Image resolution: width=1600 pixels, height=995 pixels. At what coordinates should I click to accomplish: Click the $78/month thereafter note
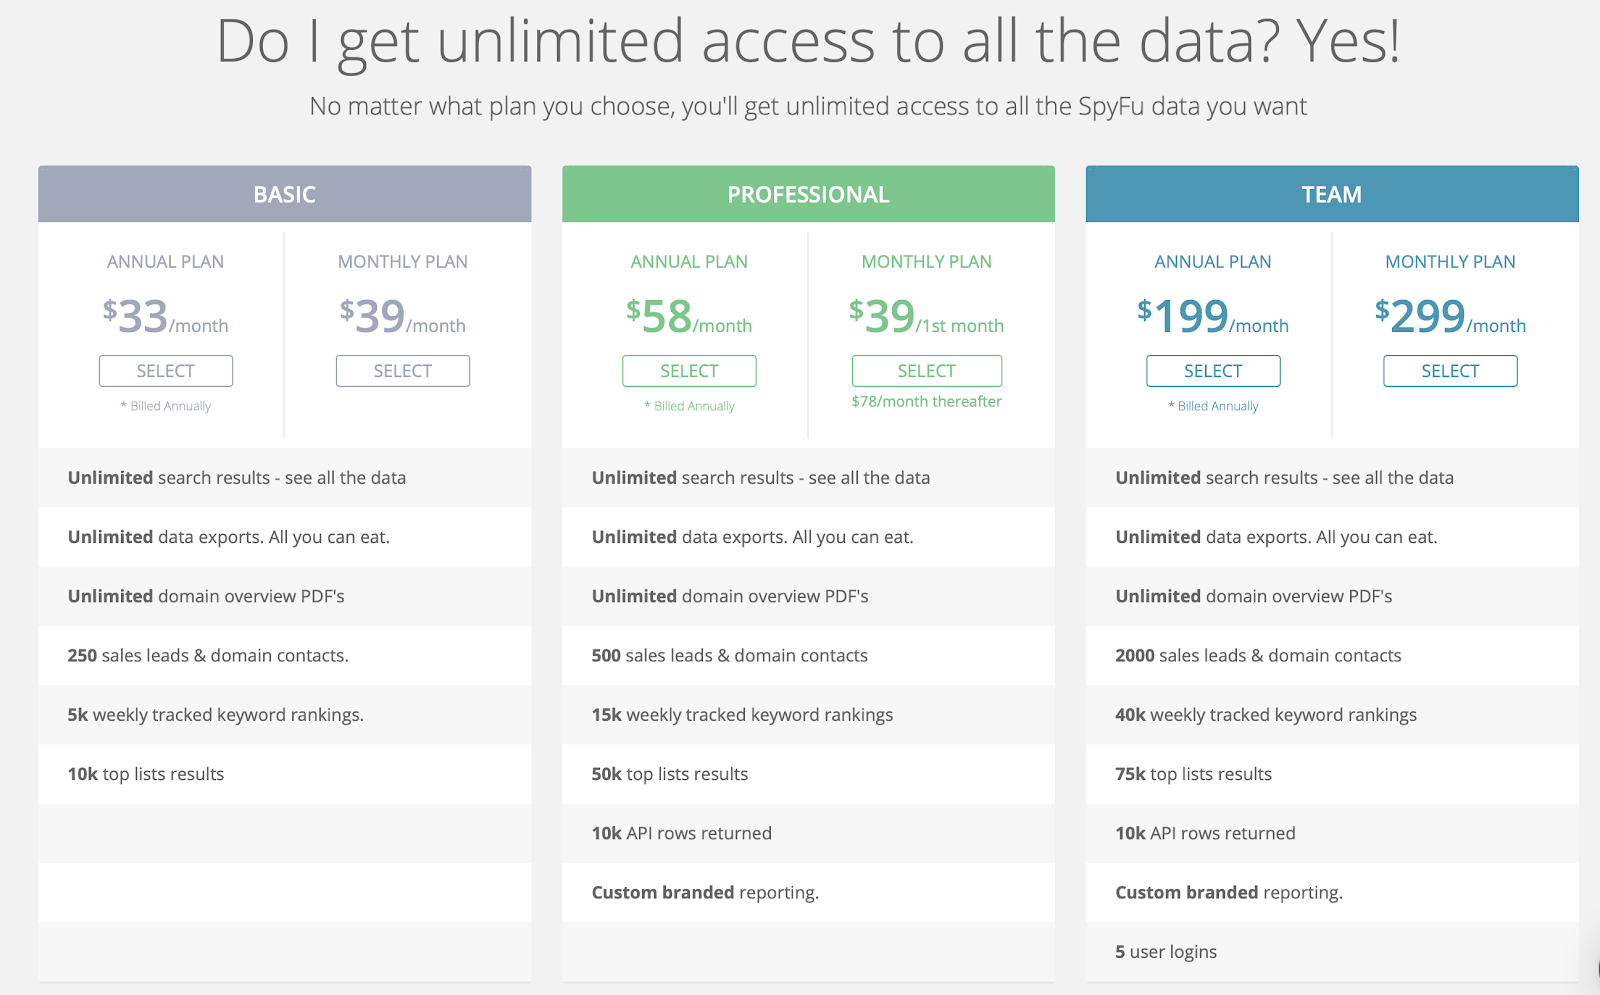coord(926,402)
